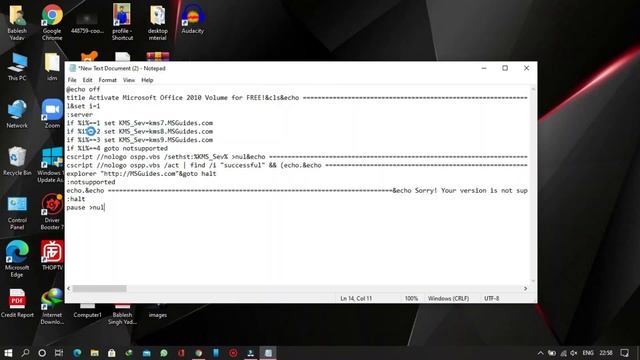Click the horizontal scrollbar thumb in Notepad
640x360 pixels.
pyautogui.click(x=99, y=289)
